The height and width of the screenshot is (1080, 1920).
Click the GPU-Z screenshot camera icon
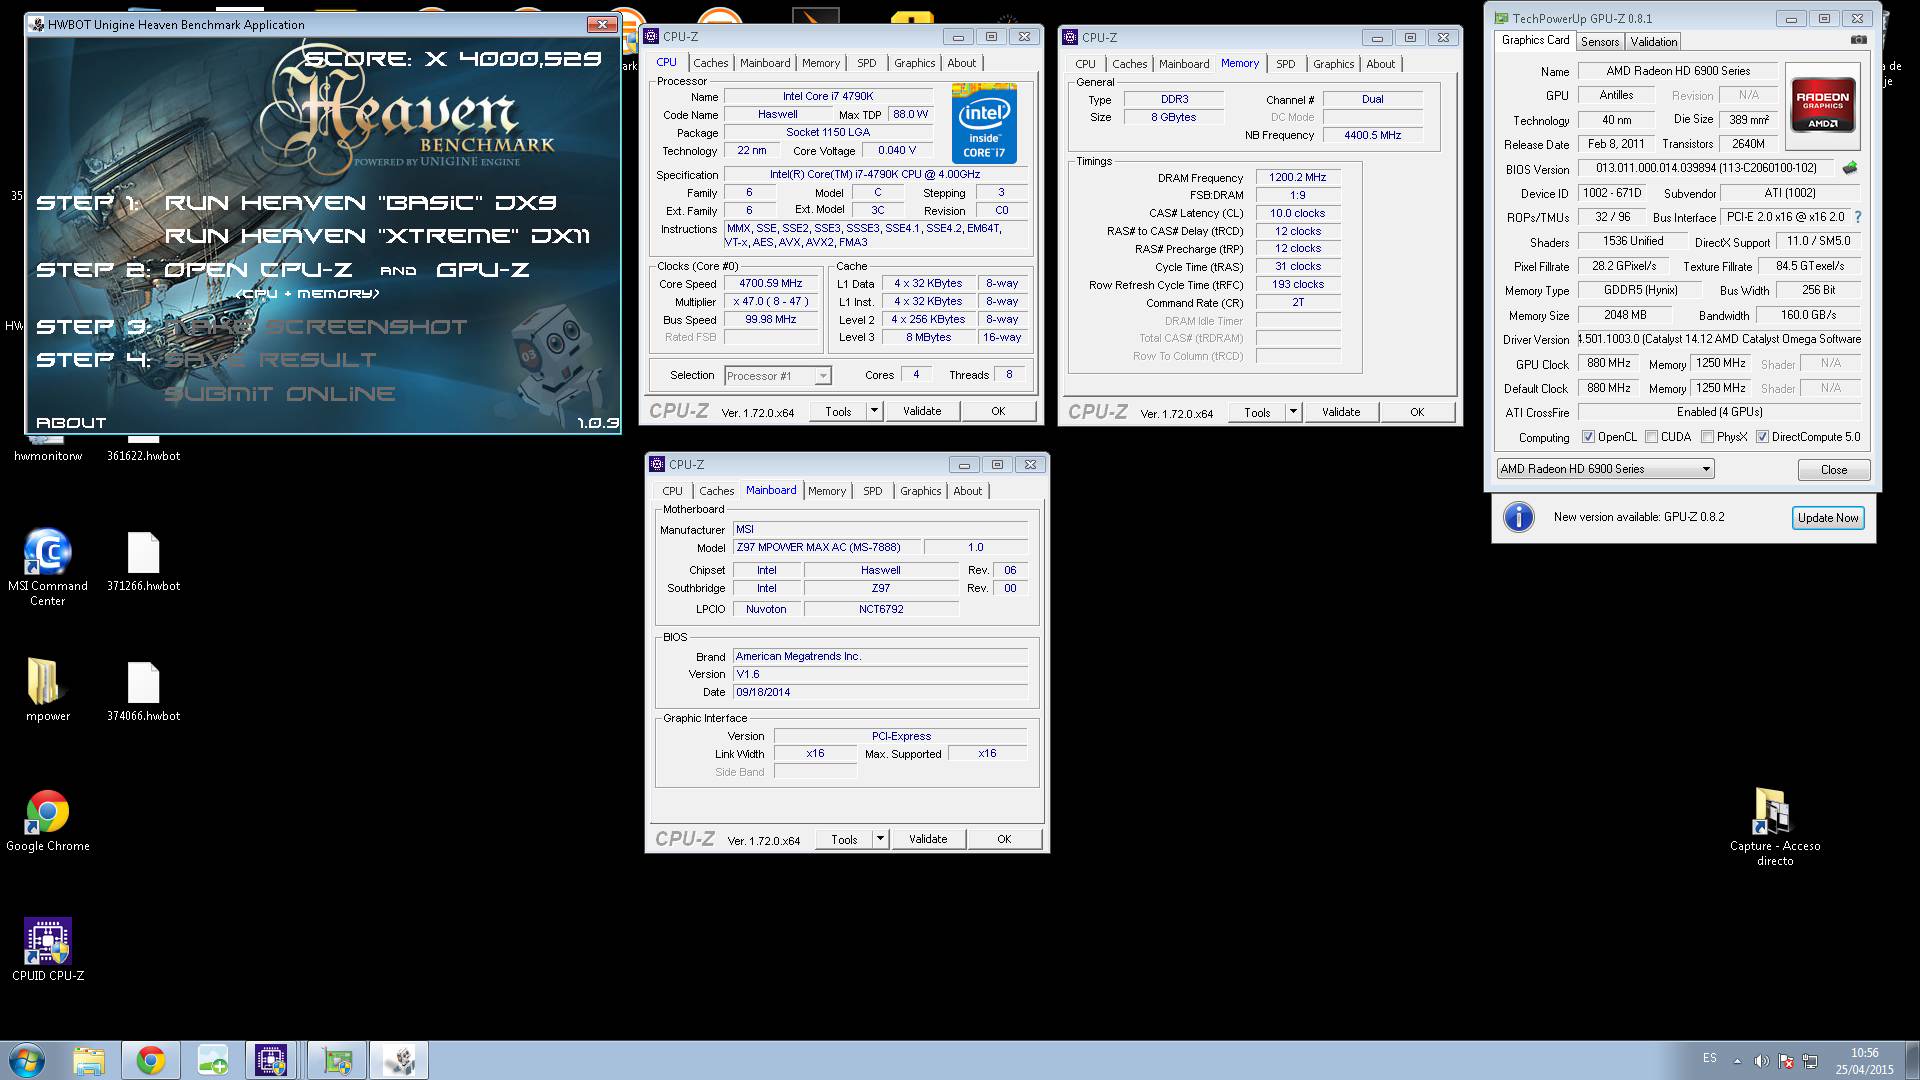[1858, 40]
